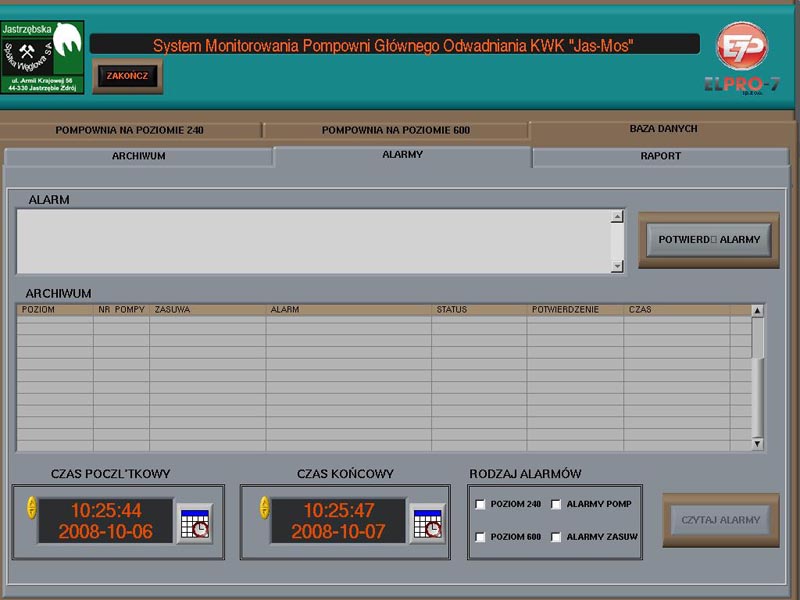Tick the ALARMY POMP checkbox
Image resolution: width=800 pixels, height=600 pixels.
click(556, 505)
